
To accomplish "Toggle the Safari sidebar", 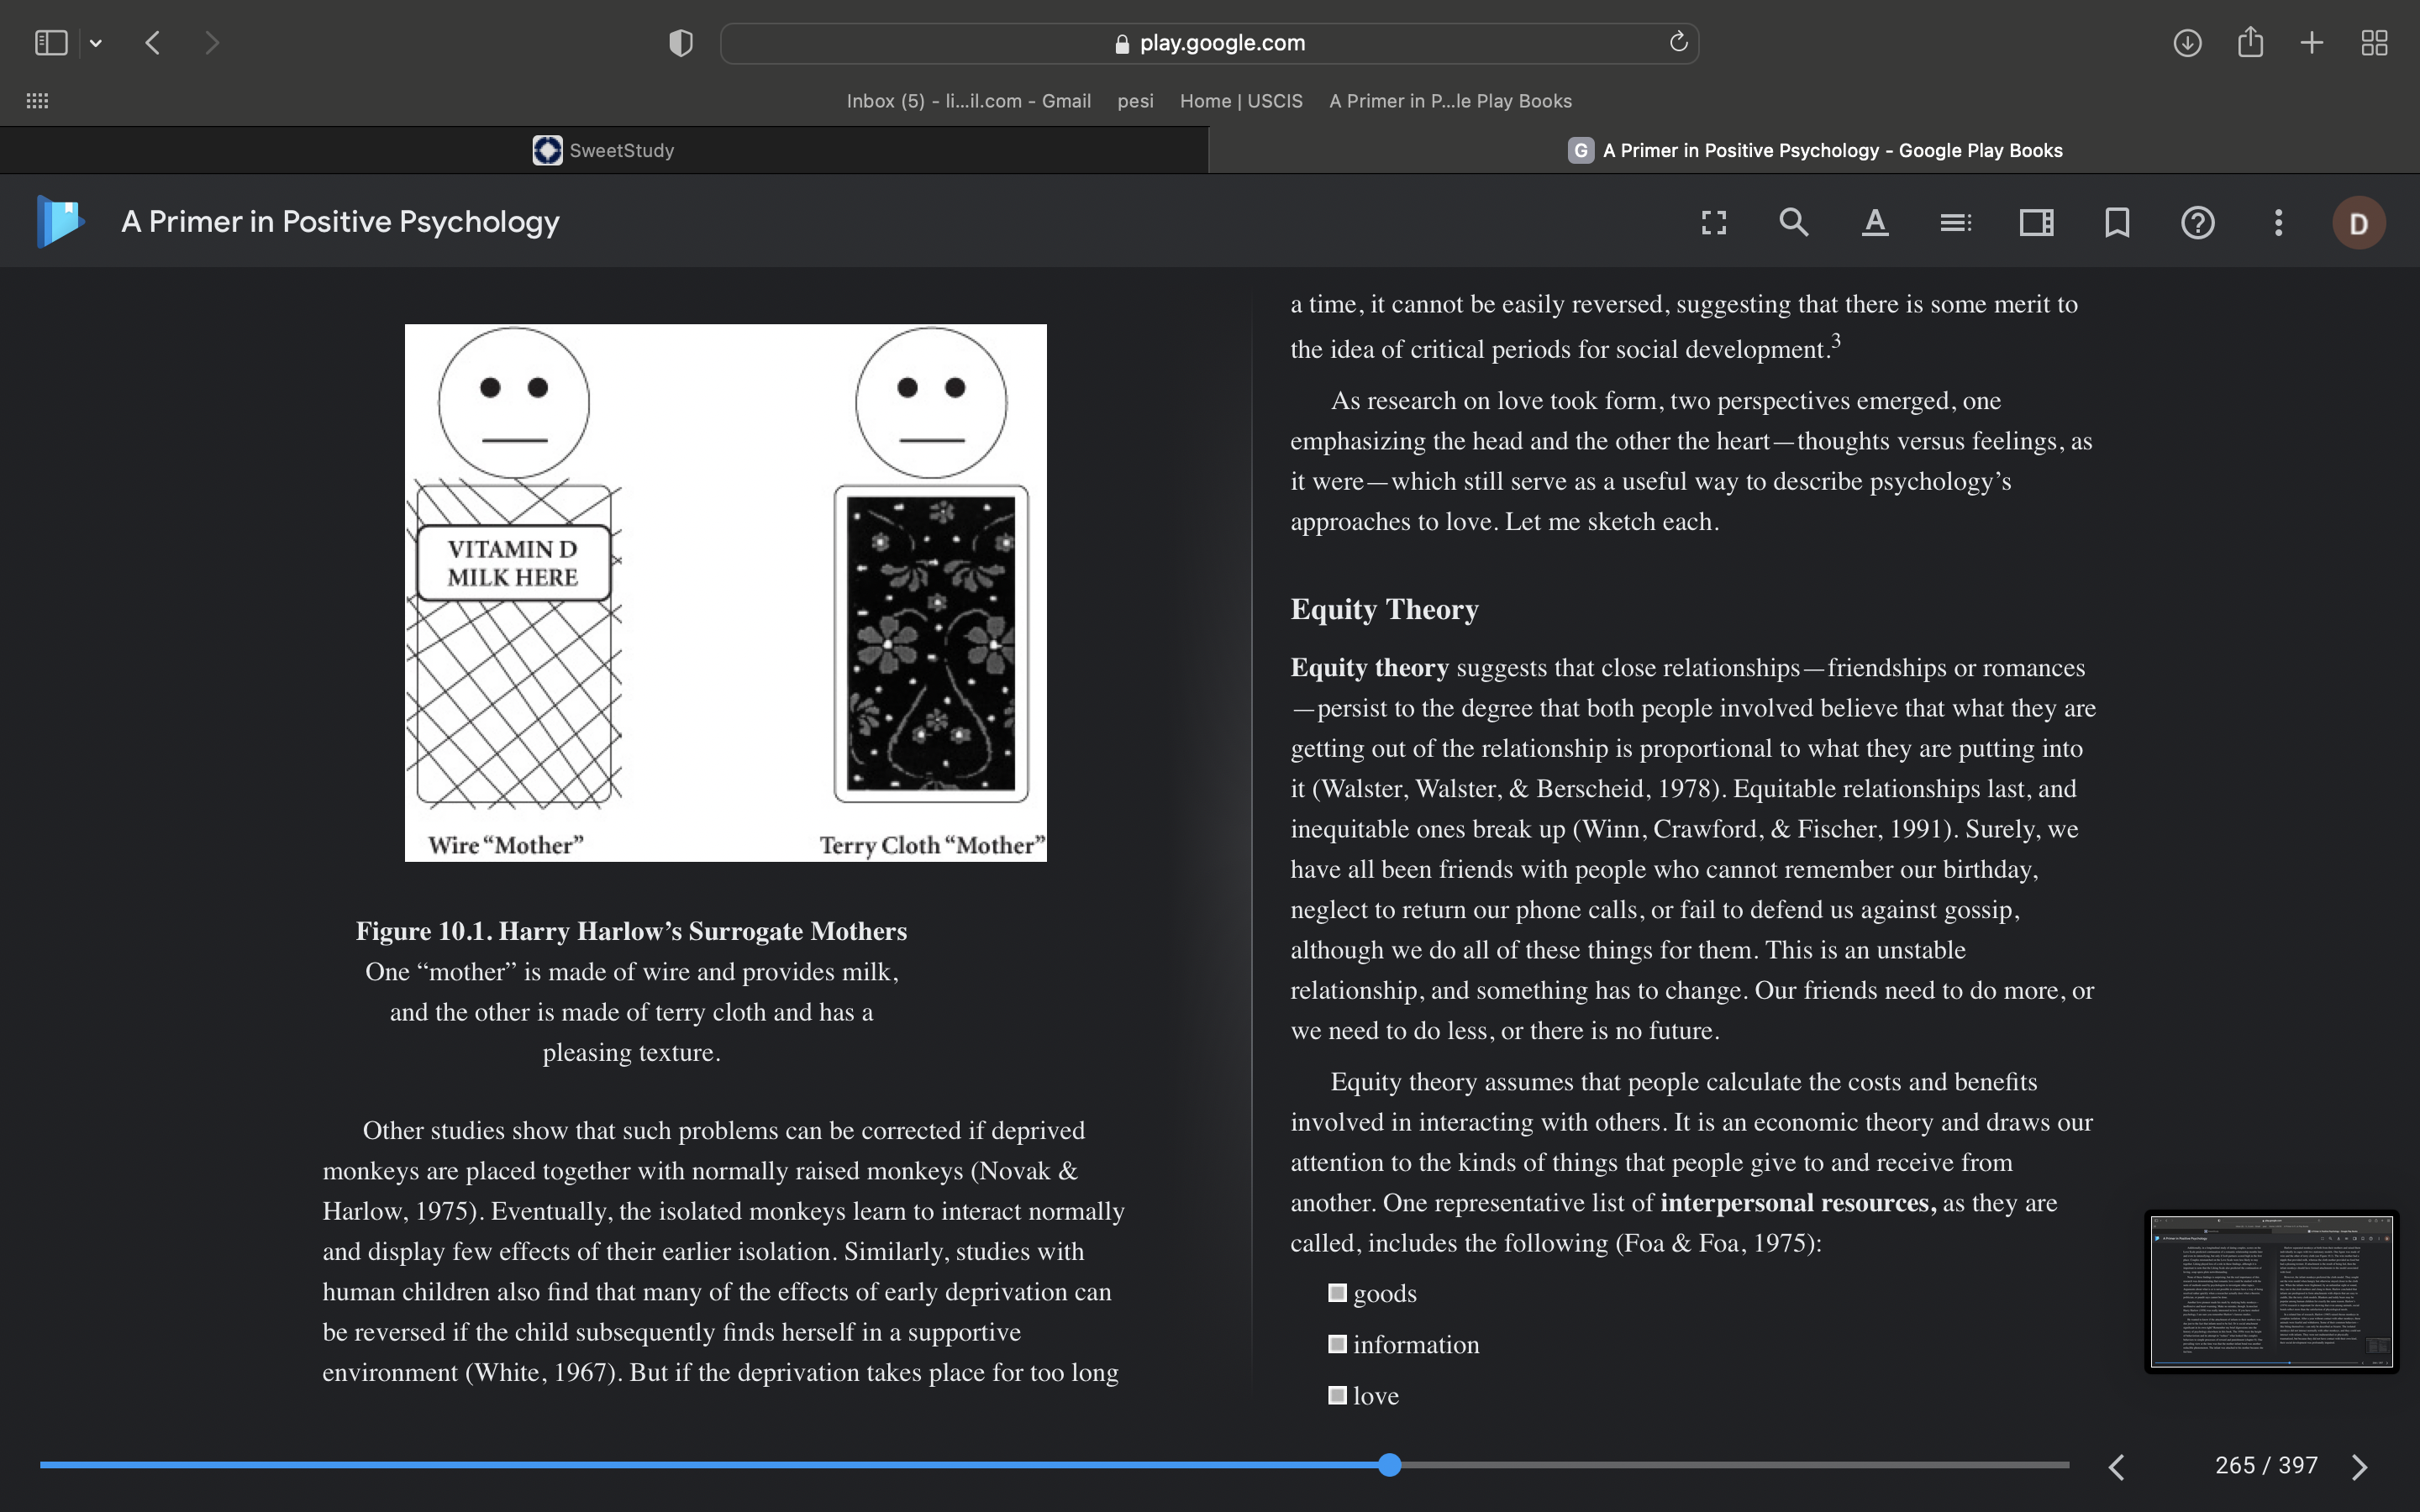I will pyautogui.click(x=50, y=43).
